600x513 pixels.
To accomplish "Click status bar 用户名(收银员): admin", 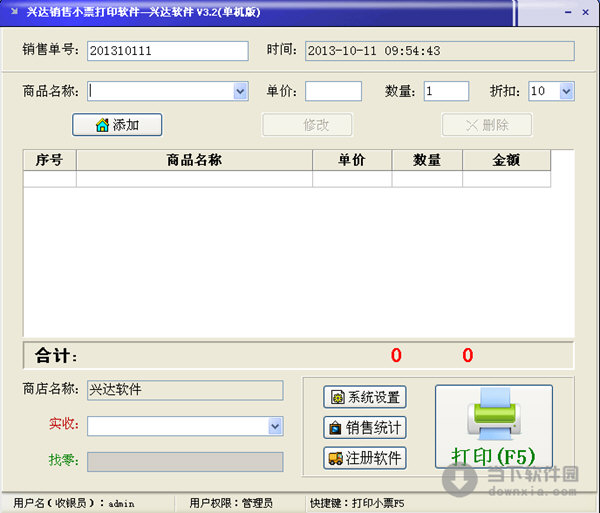I will [74, 503].
